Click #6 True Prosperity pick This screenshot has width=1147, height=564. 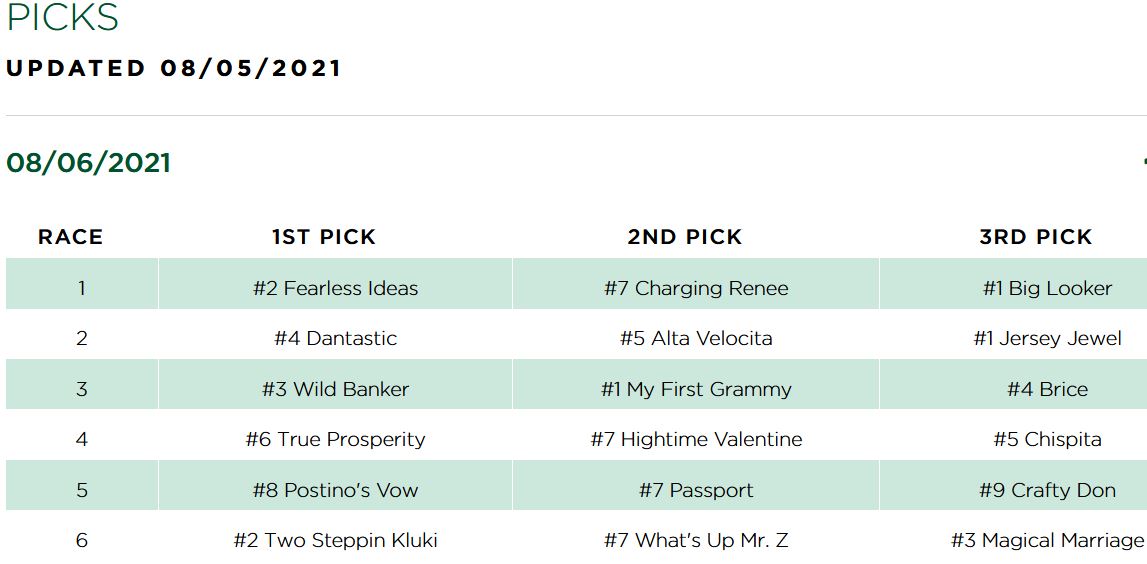tap(335, 439)
